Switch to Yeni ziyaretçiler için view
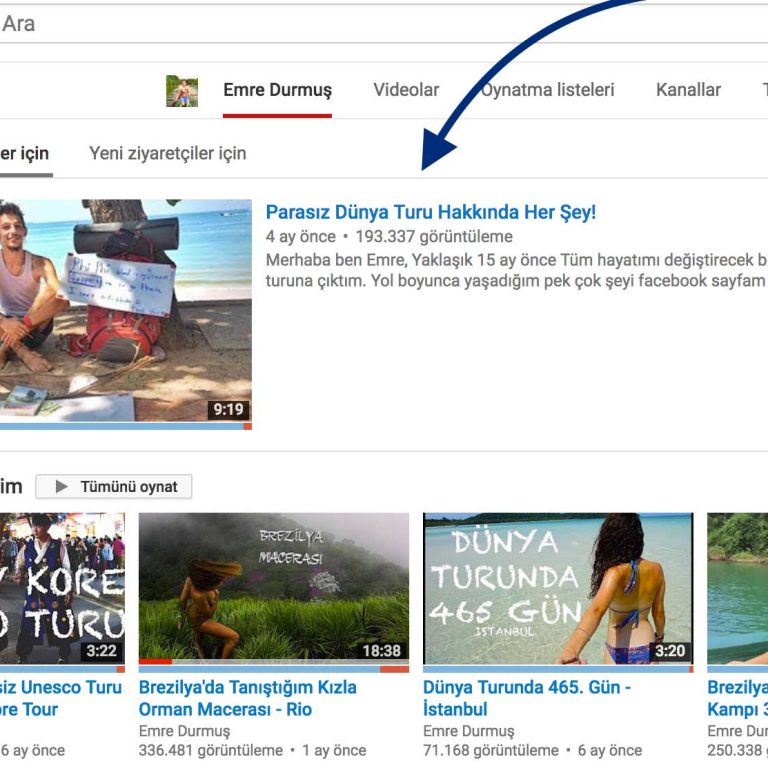Viewport: 768px width, 768px height. (167, 153)
